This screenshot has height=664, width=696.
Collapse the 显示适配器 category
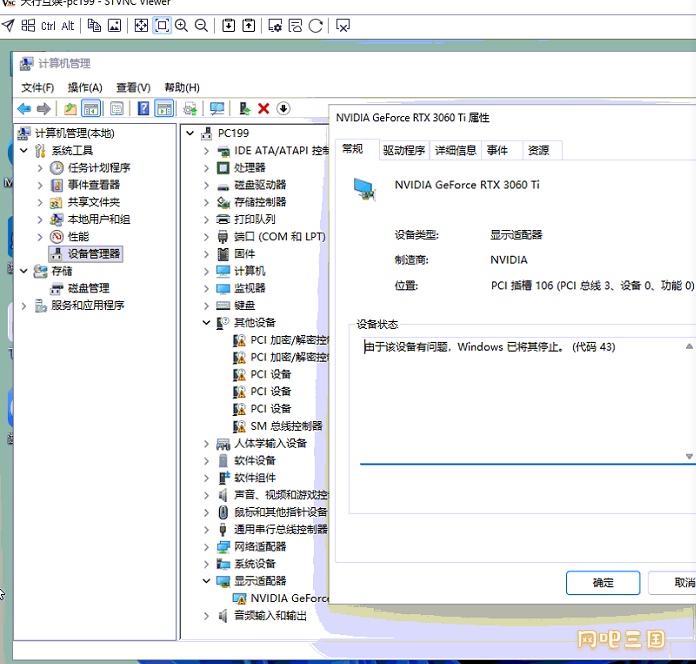206,581
